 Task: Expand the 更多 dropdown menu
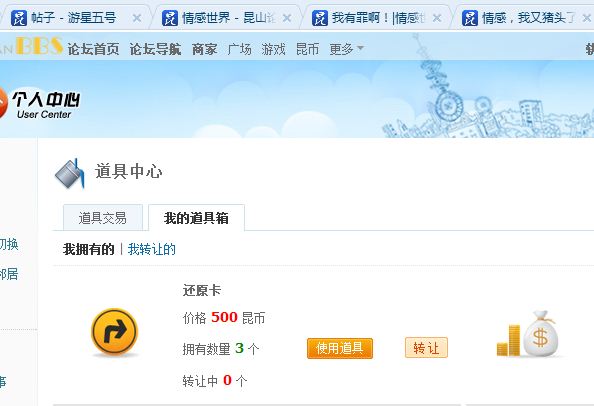tap(346, 49)
